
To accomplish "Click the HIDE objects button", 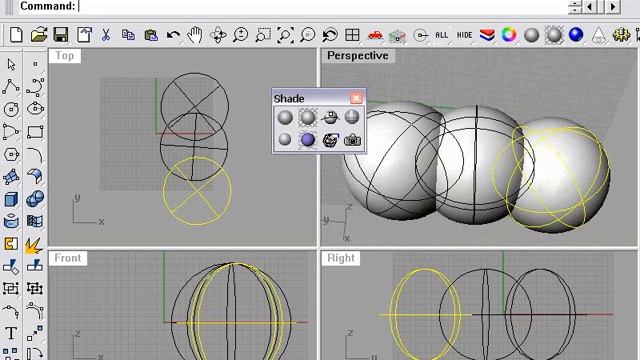I will click(x=464, y=35).
